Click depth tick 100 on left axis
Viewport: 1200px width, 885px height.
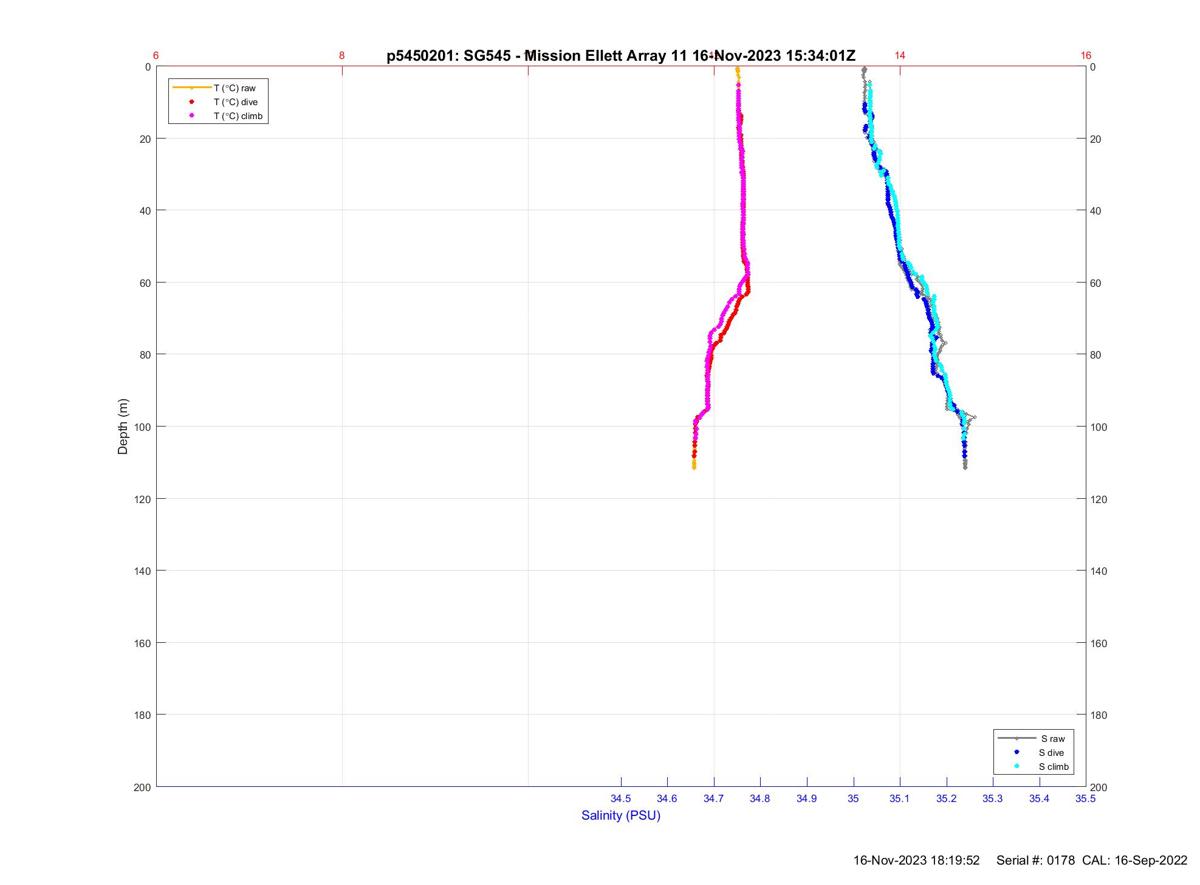click(141, 427)
